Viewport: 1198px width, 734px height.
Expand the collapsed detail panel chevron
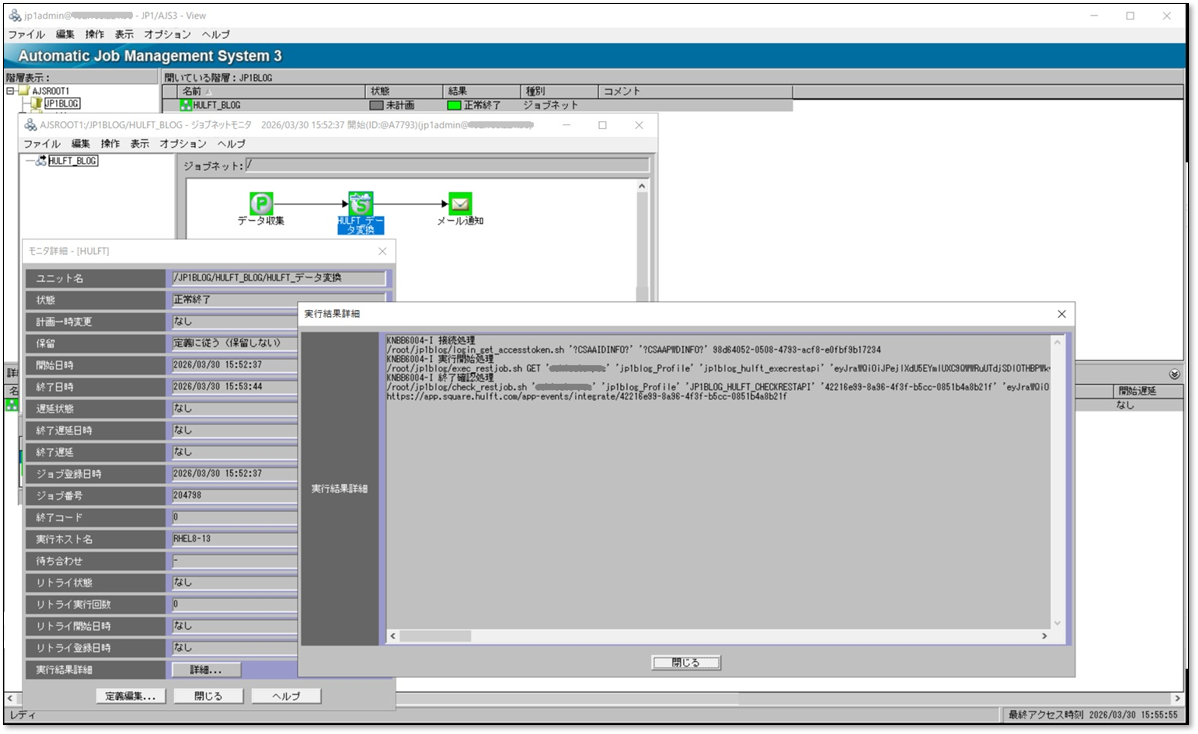pyautogui.click(x=1174, y=374)
